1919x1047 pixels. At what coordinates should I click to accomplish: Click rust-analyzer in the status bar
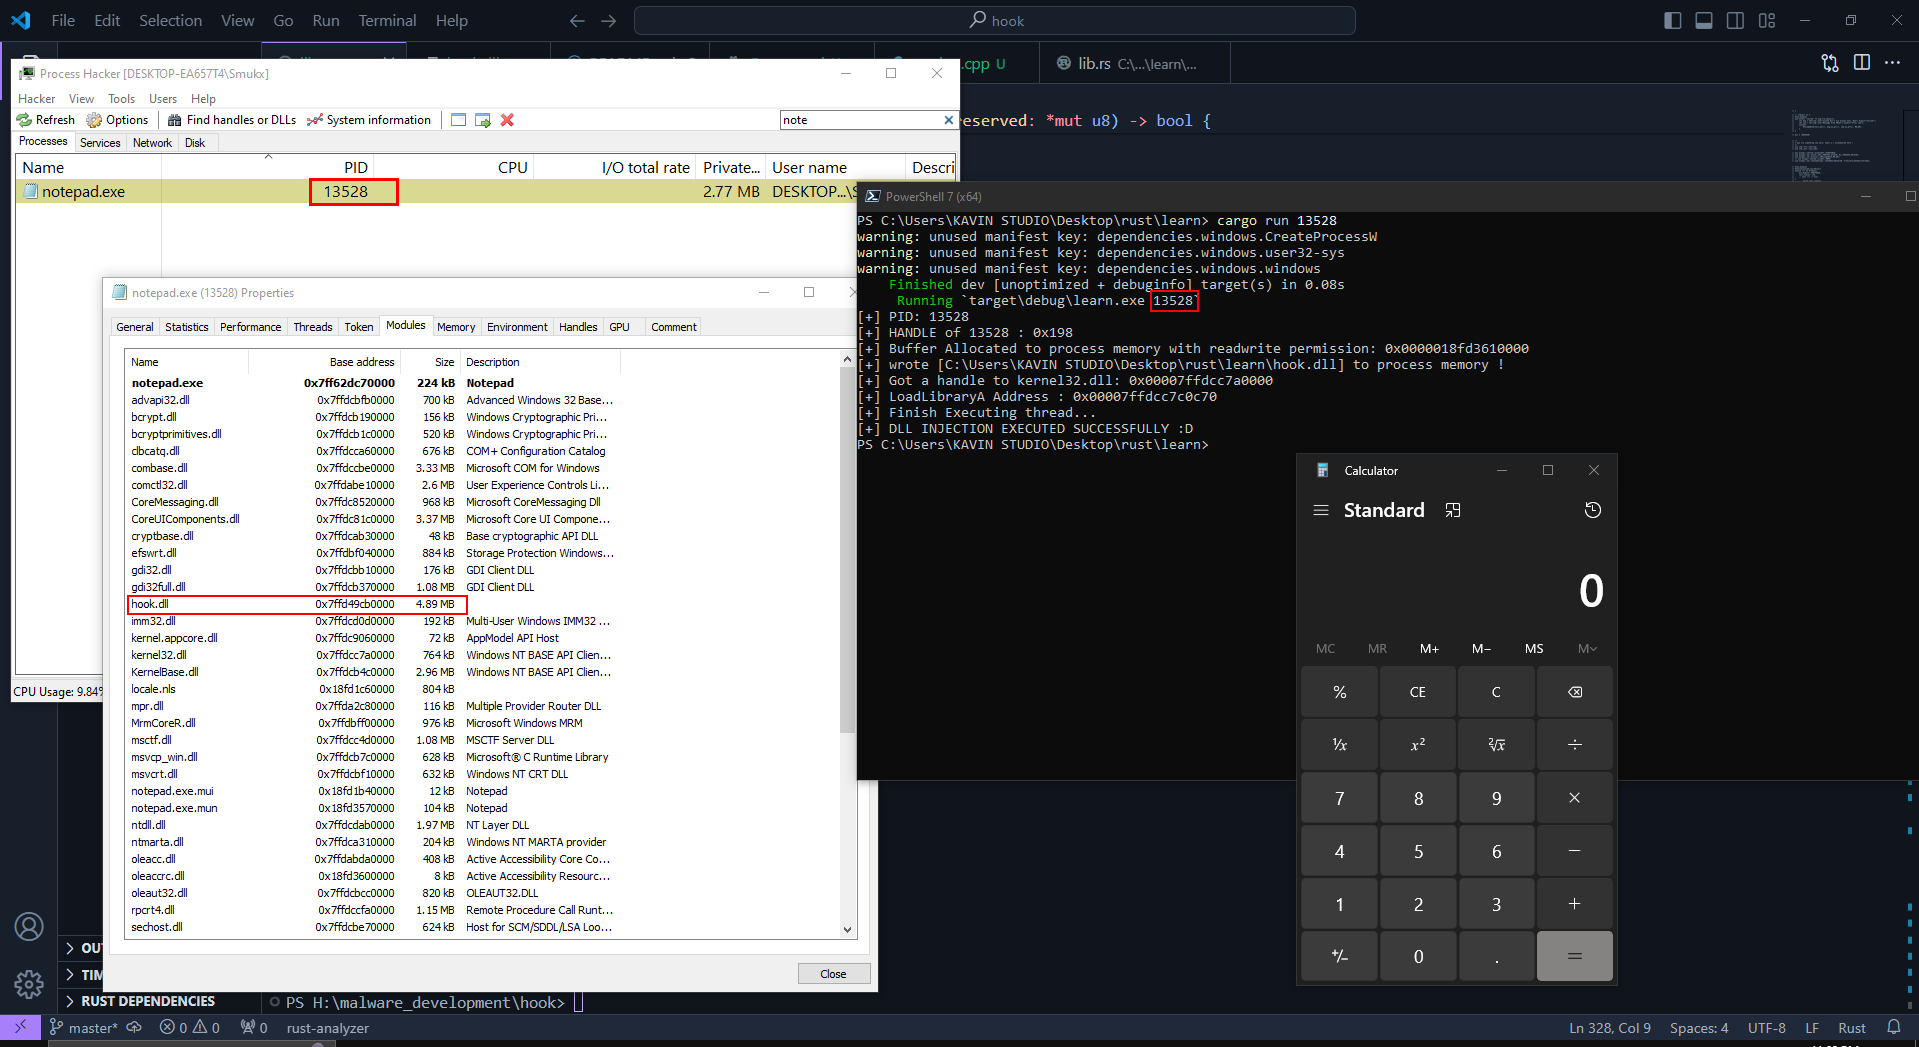coord(328,1028)
